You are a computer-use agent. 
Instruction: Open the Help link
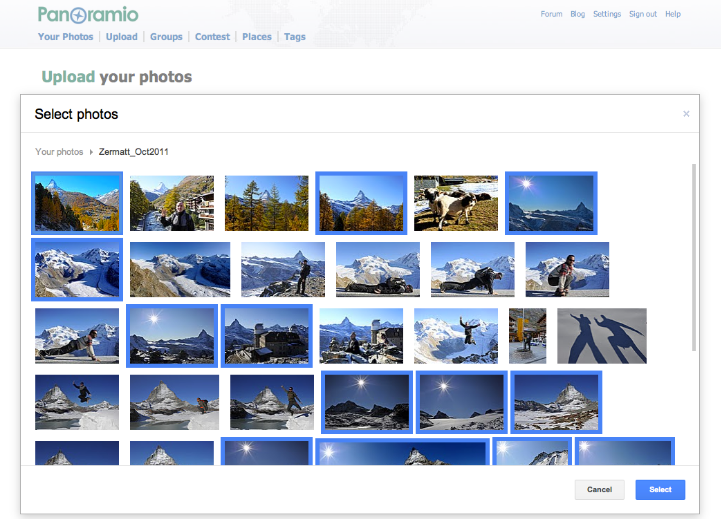pyautogui.click(x=673, y=14)
